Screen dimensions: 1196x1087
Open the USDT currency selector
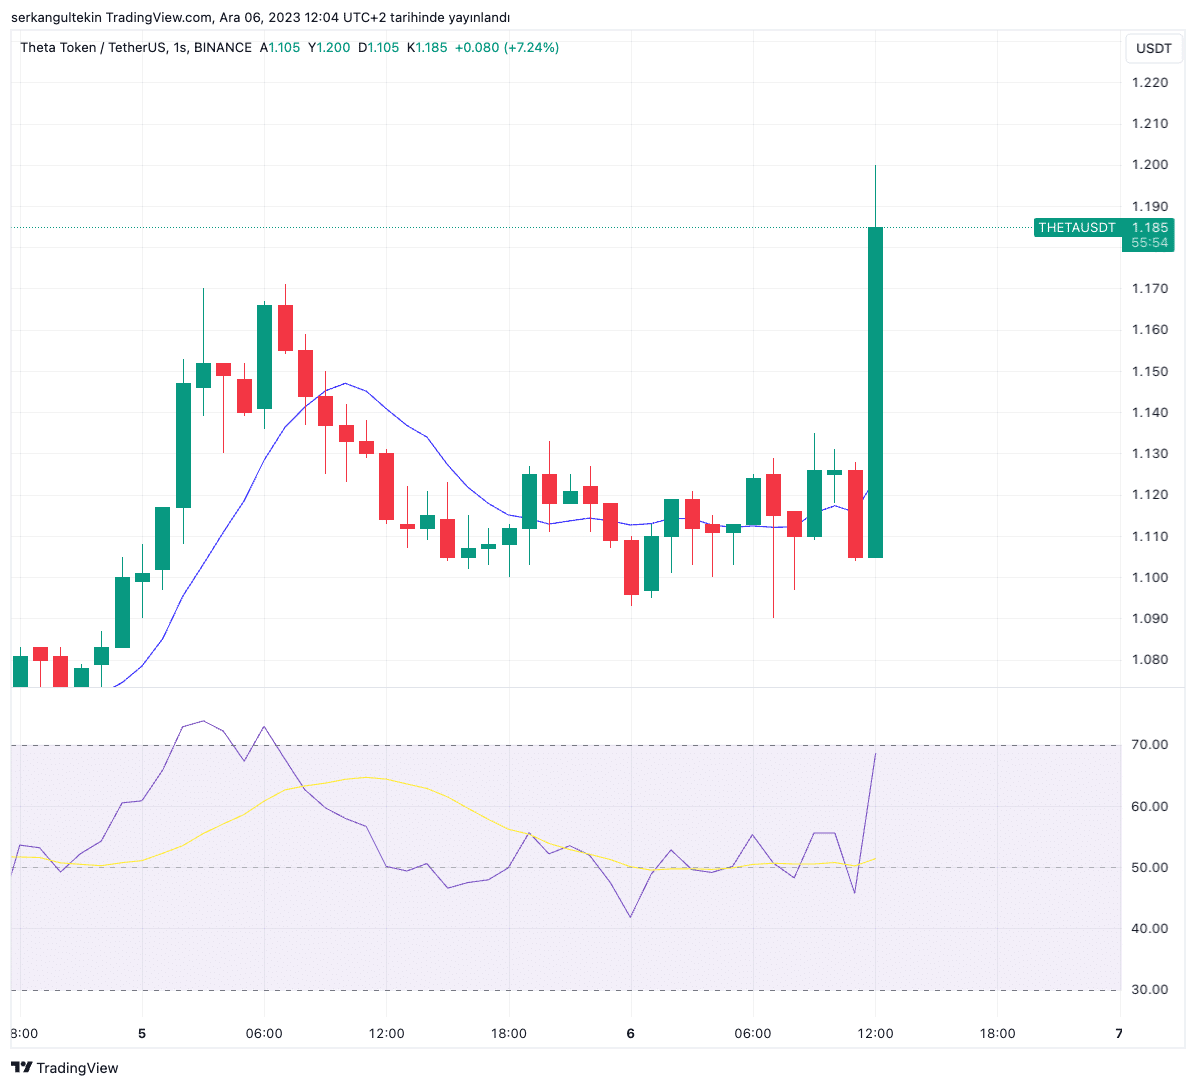(1153, 48)
